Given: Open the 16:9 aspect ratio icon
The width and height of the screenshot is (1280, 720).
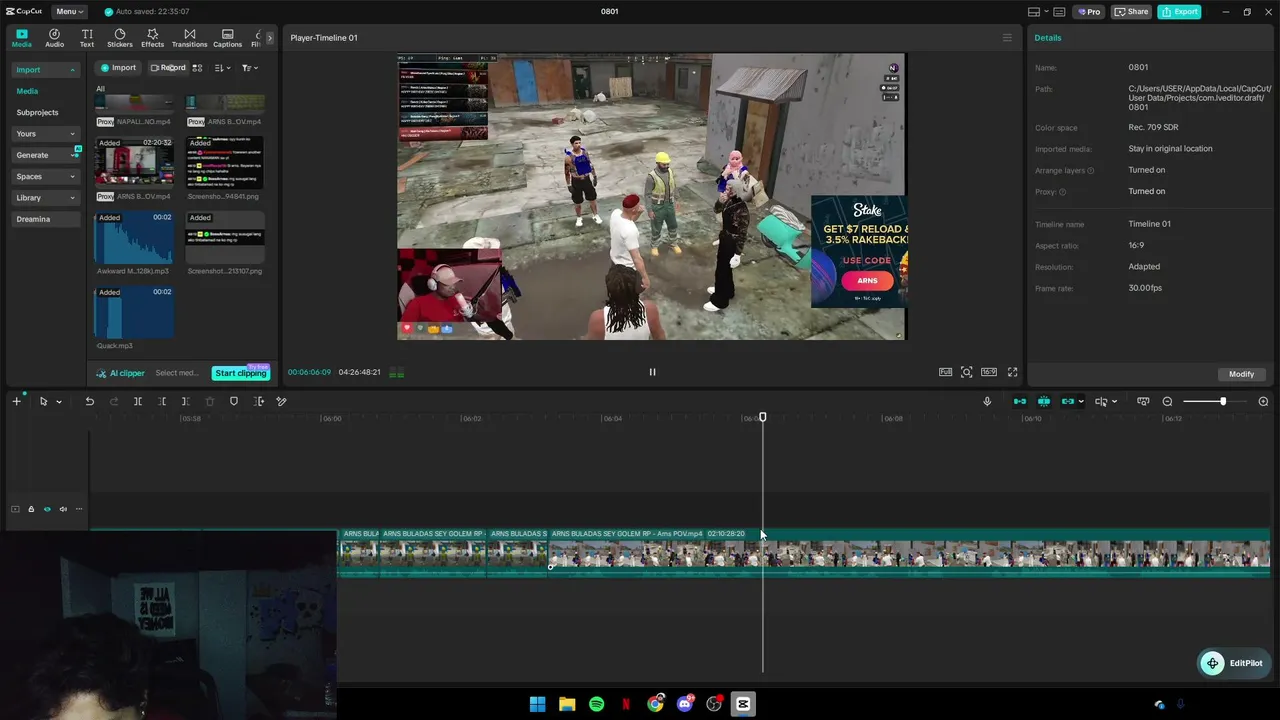Looking at the screenshot, I should point(989,372).
